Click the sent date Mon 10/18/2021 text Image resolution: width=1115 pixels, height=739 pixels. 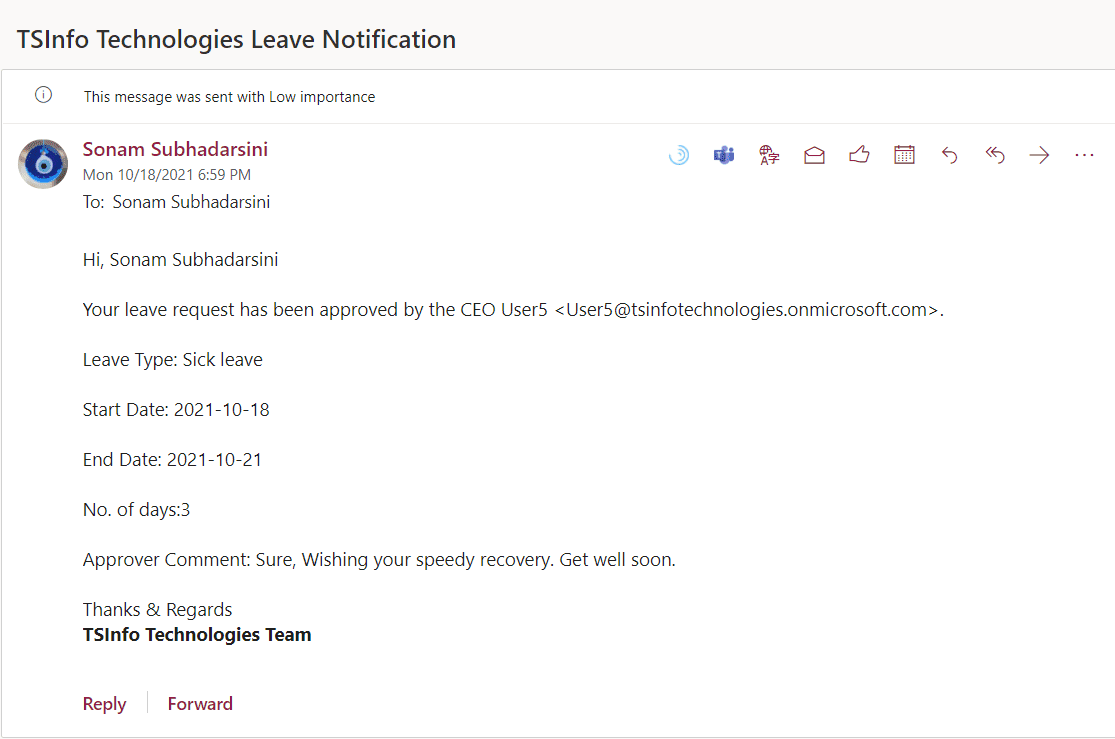[x=167, y=175]
